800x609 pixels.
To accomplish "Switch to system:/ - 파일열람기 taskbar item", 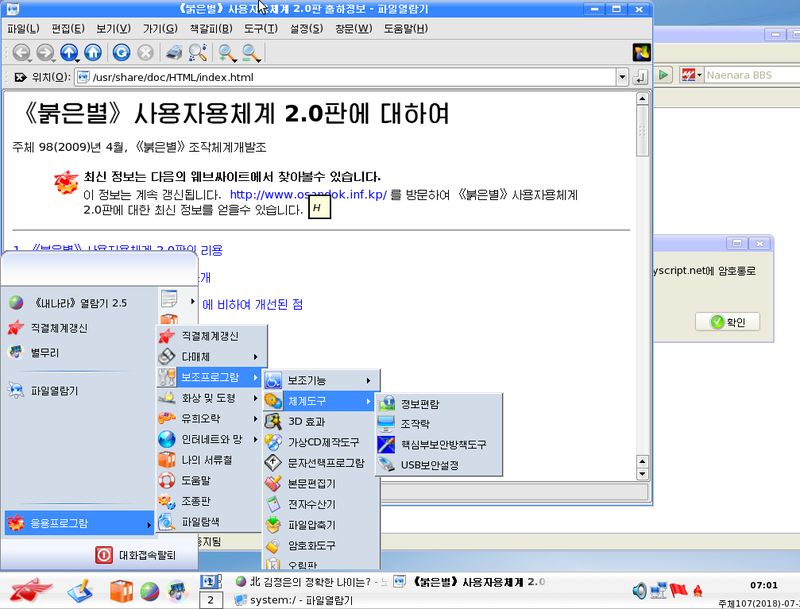I will tap(293, 600).
